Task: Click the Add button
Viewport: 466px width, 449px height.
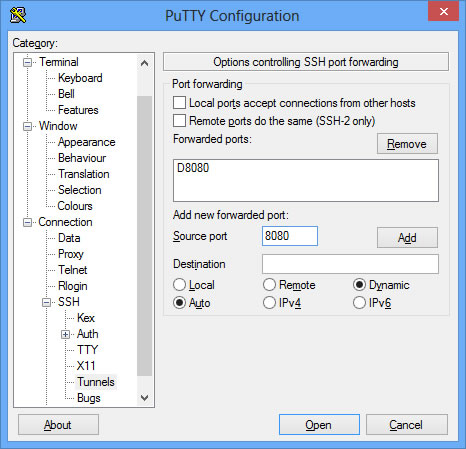Action: point(407,238)
